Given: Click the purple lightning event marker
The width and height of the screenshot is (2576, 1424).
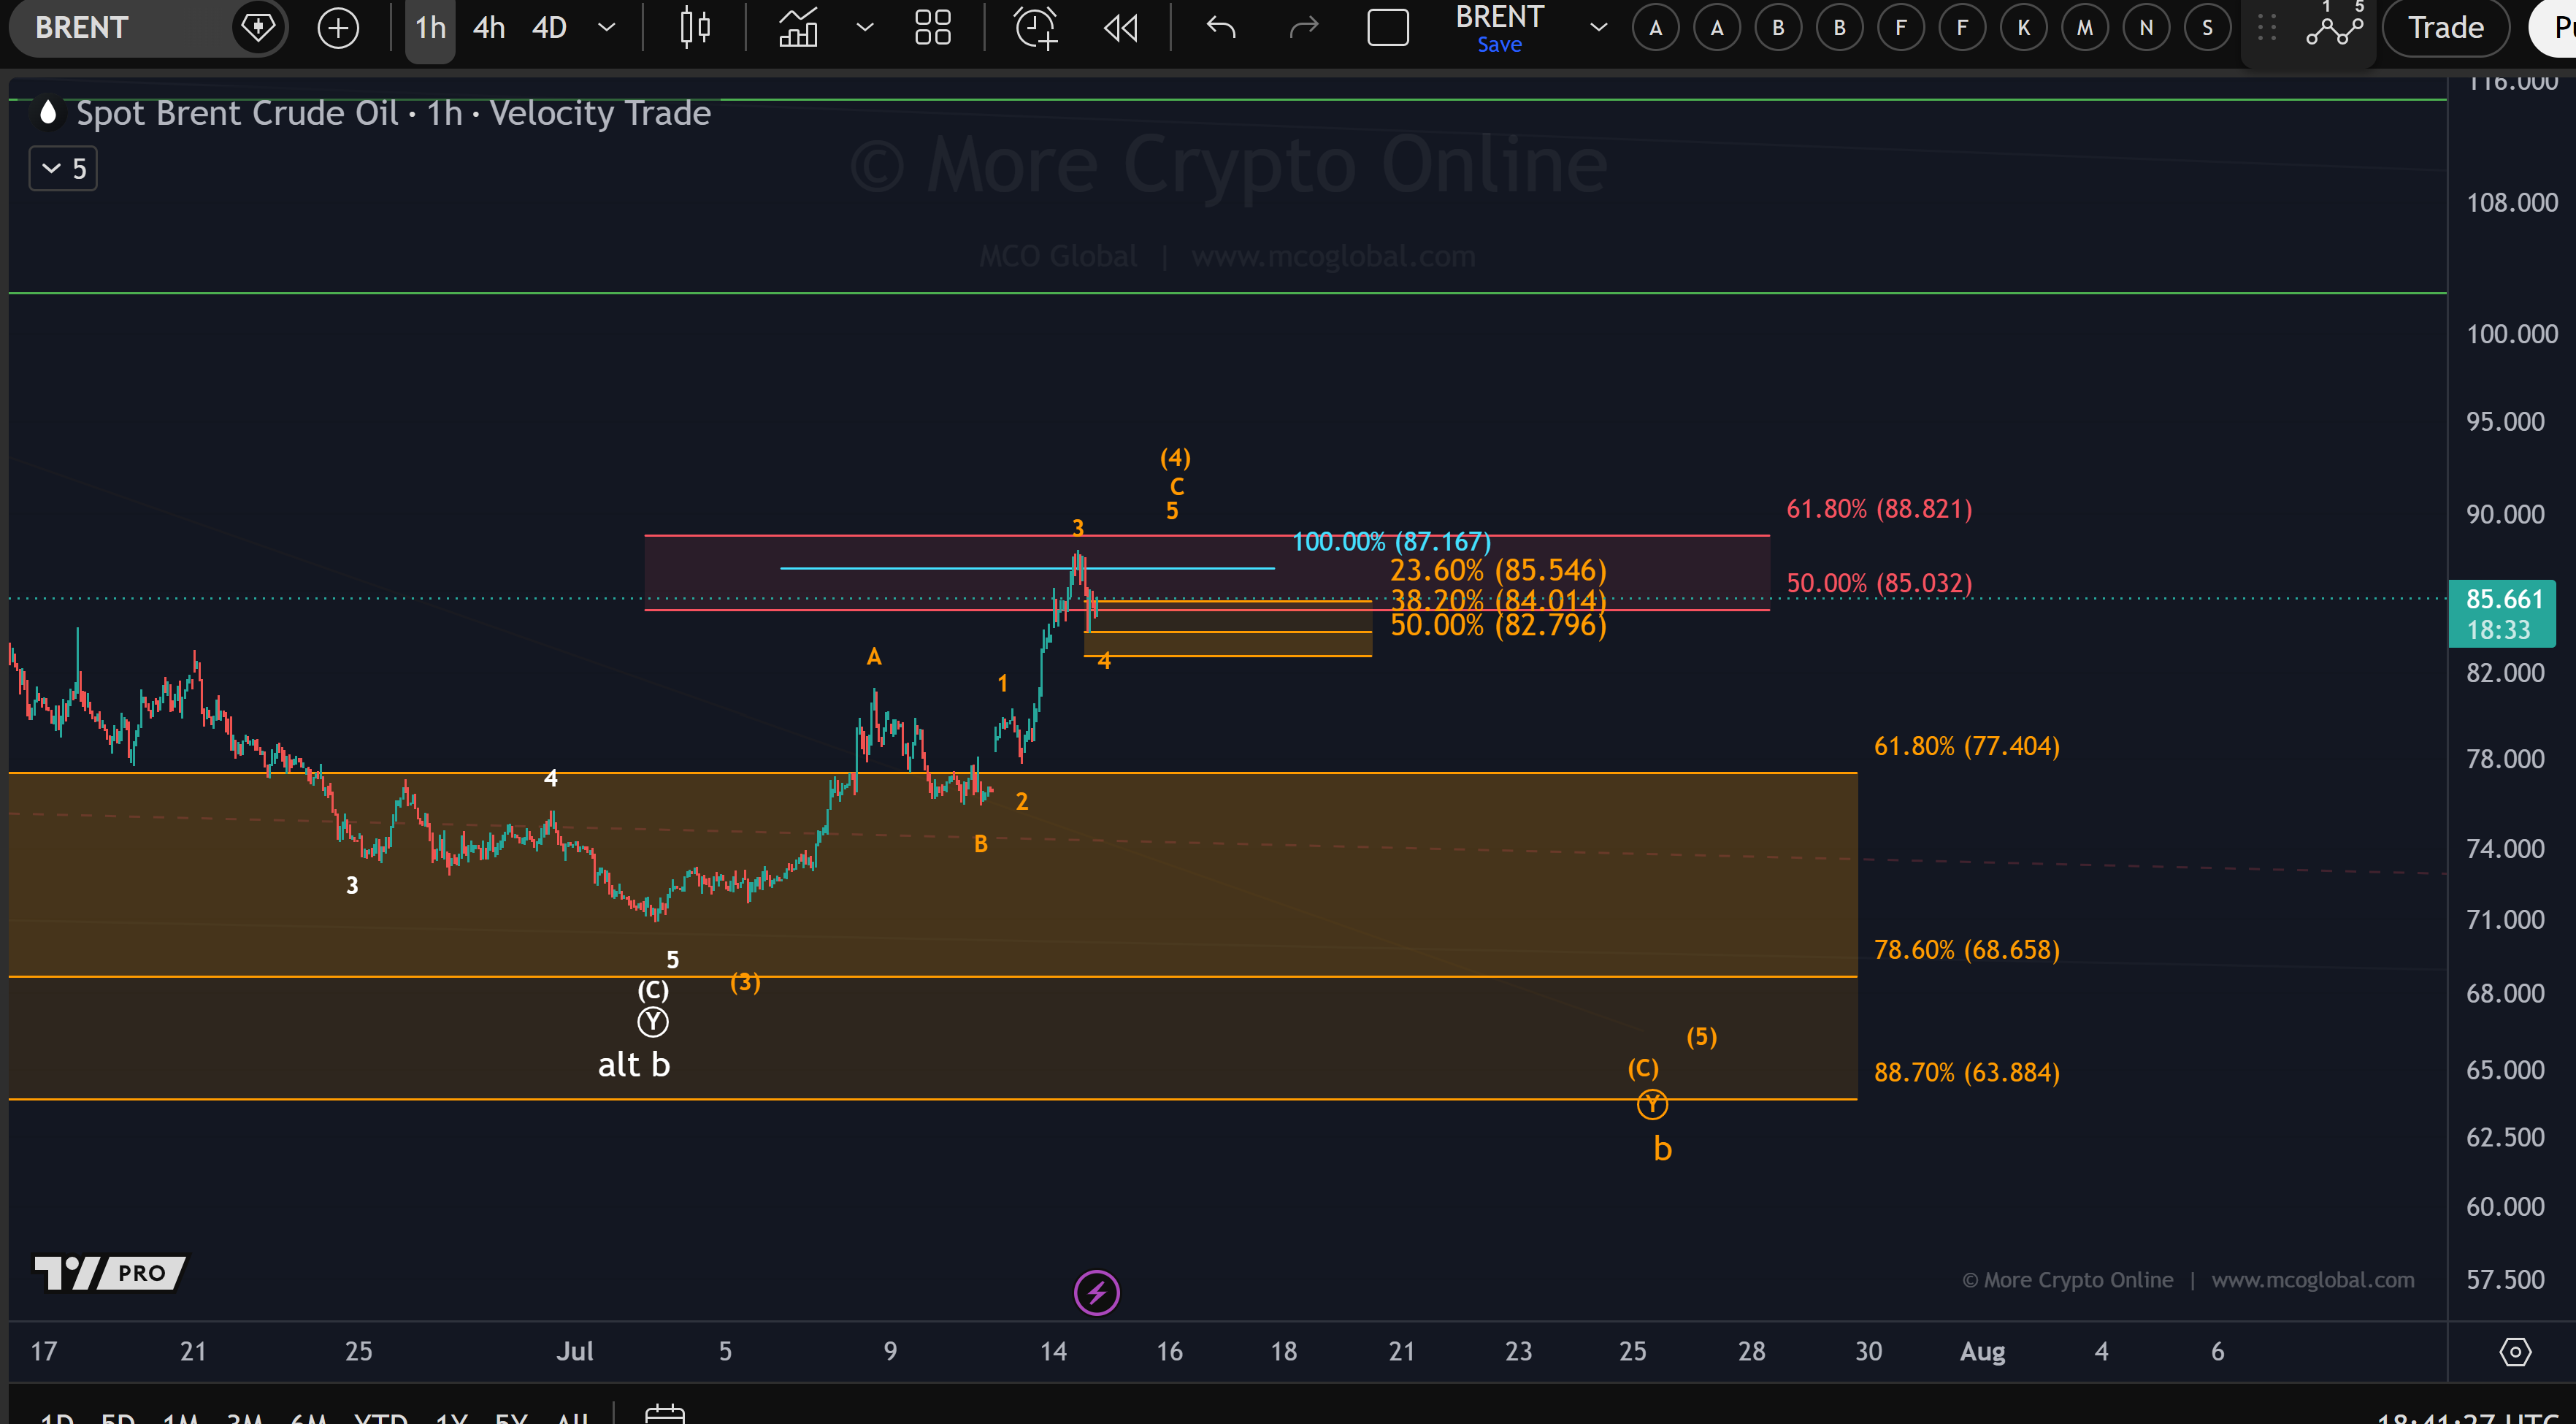Looking at the screenshot, I should (x=1096, y=1293).
